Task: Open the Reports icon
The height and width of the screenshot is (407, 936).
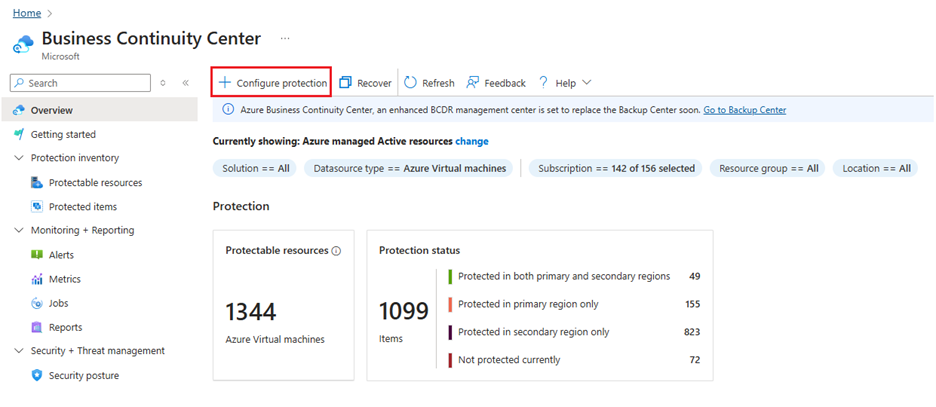Action: pos(37,327)
